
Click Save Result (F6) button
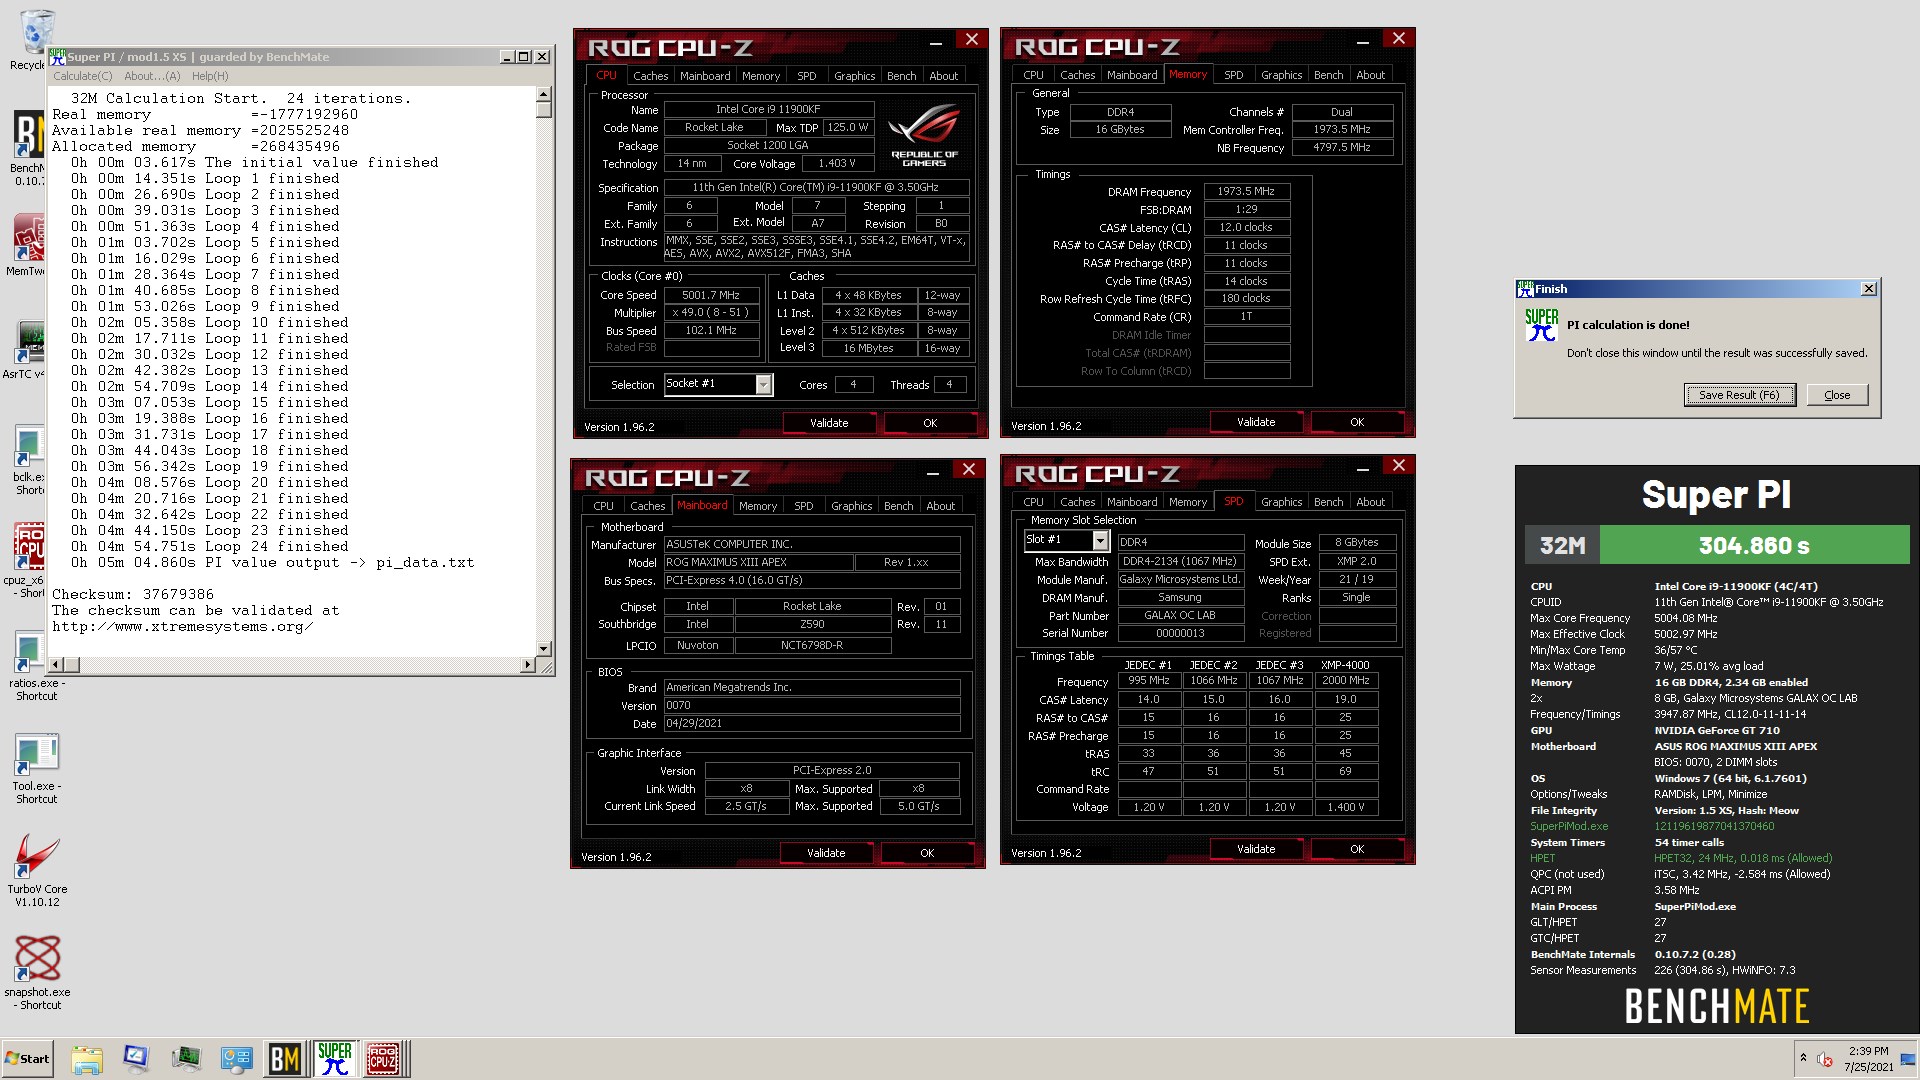[1739, 395]
